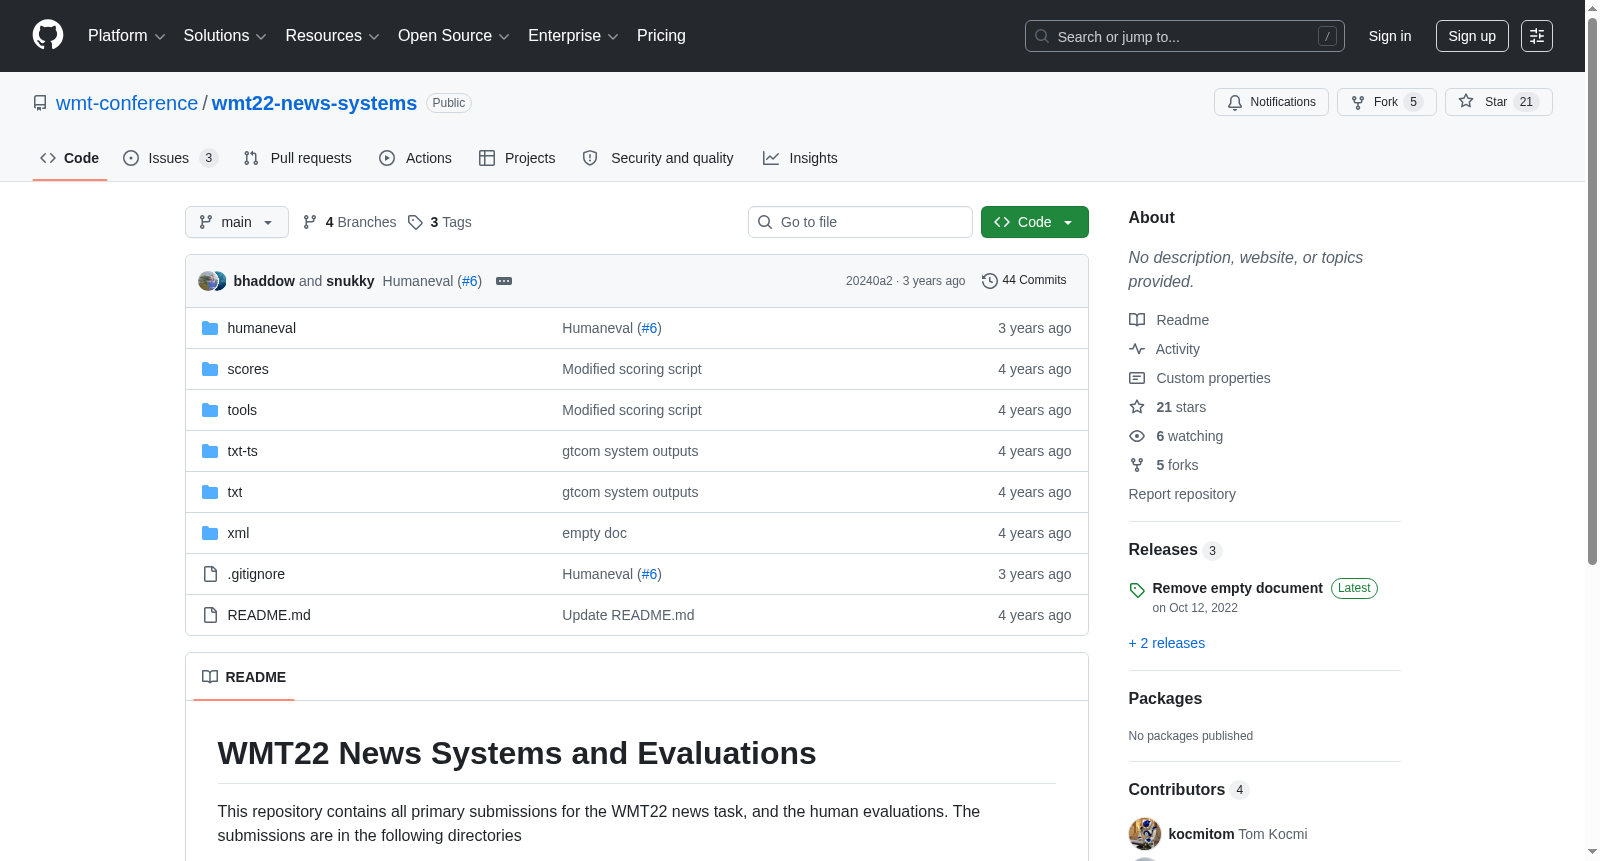1600x861 pixels.
Task: Click the Sign in link
Action: (1390, 36)
